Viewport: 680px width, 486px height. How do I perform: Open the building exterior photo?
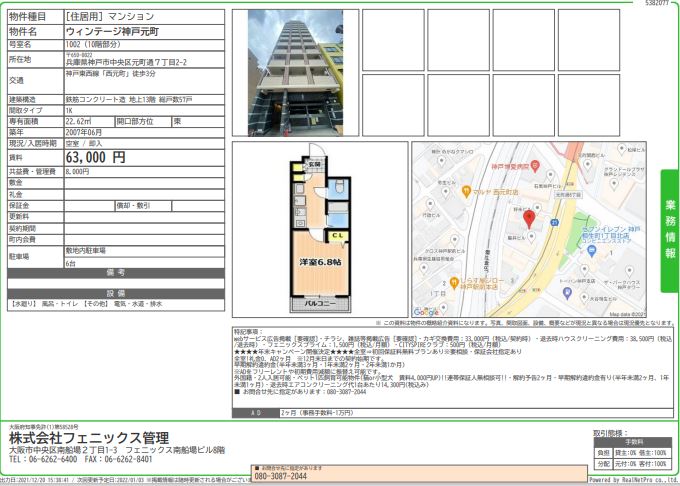(x=295, y=73)
